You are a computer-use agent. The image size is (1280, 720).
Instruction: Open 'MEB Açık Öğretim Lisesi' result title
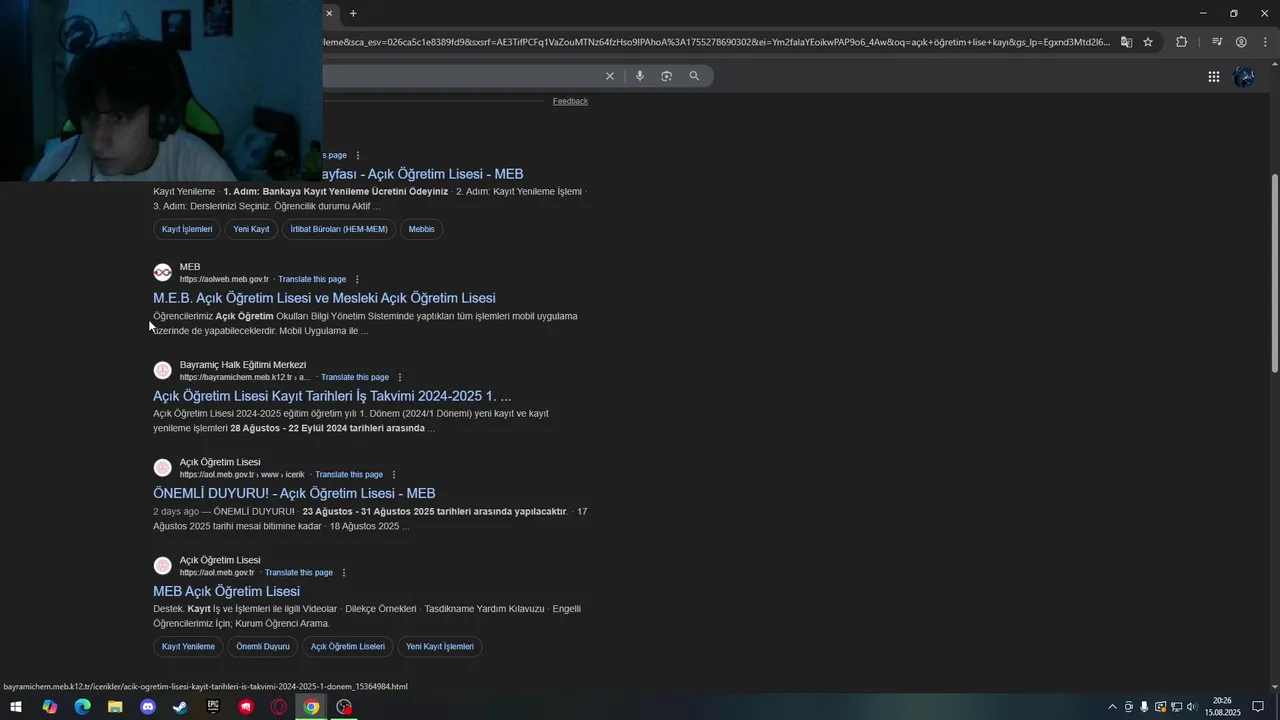click(226, 591)
